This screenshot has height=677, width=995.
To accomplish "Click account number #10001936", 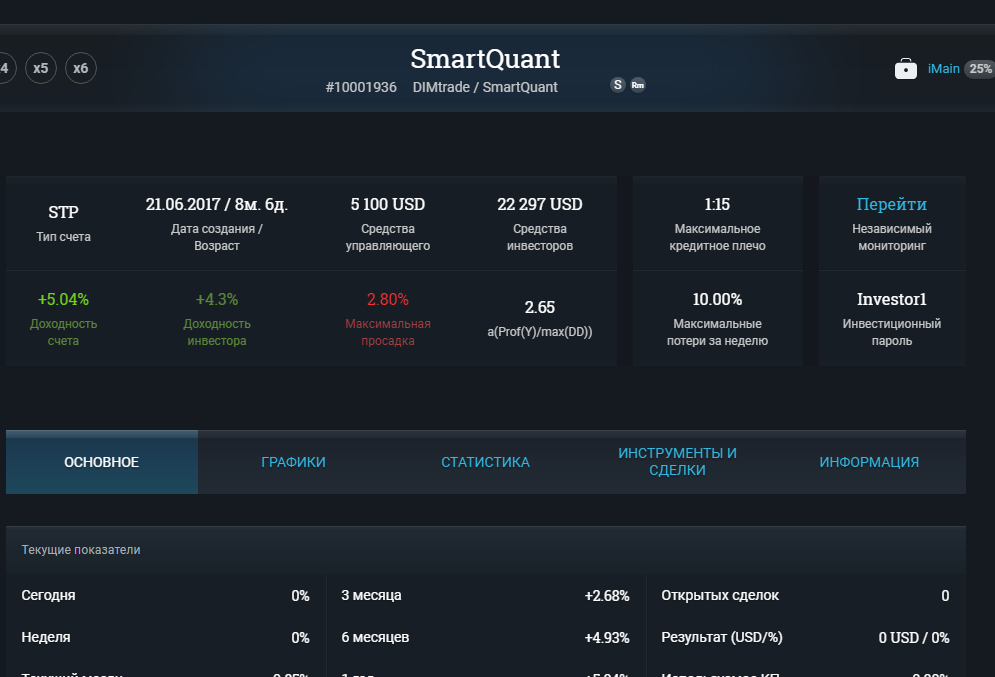I will (361, 87).
